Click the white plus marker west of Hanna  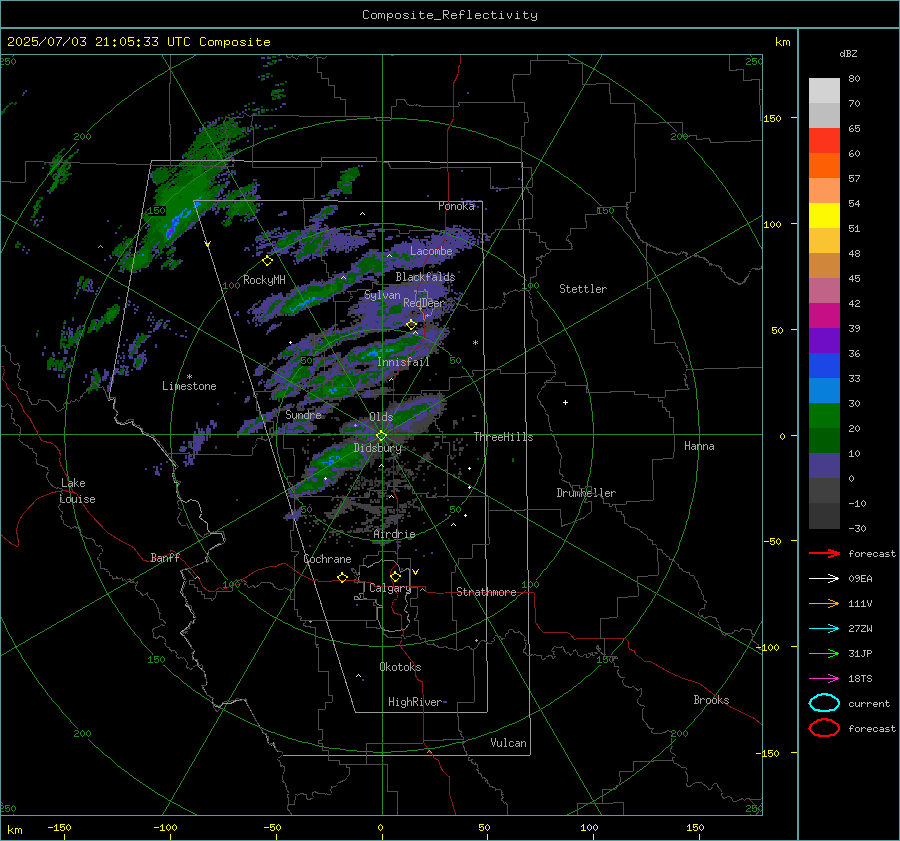coord(565,402)
